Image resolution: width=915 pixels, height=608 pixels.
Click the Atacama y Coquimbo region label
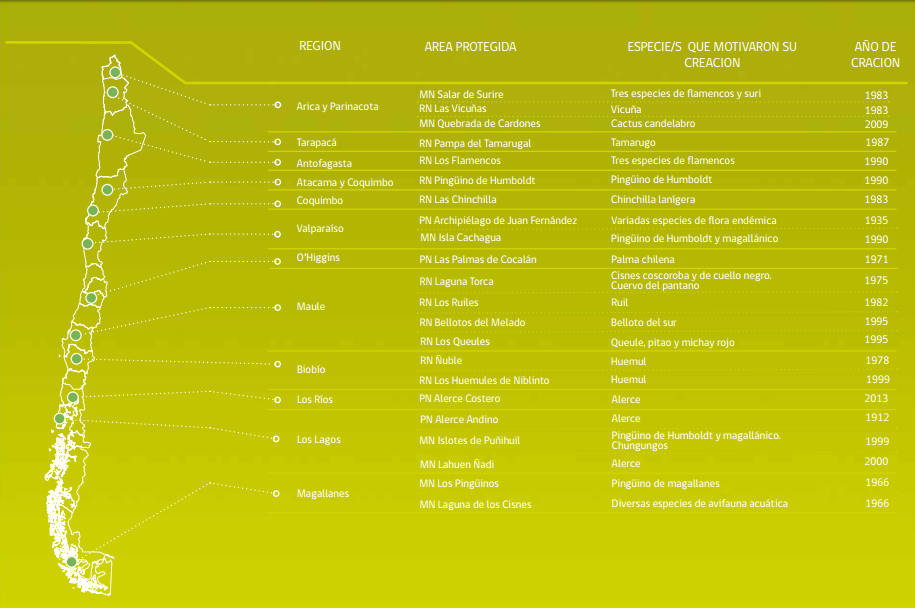click(x=345, y=182)
